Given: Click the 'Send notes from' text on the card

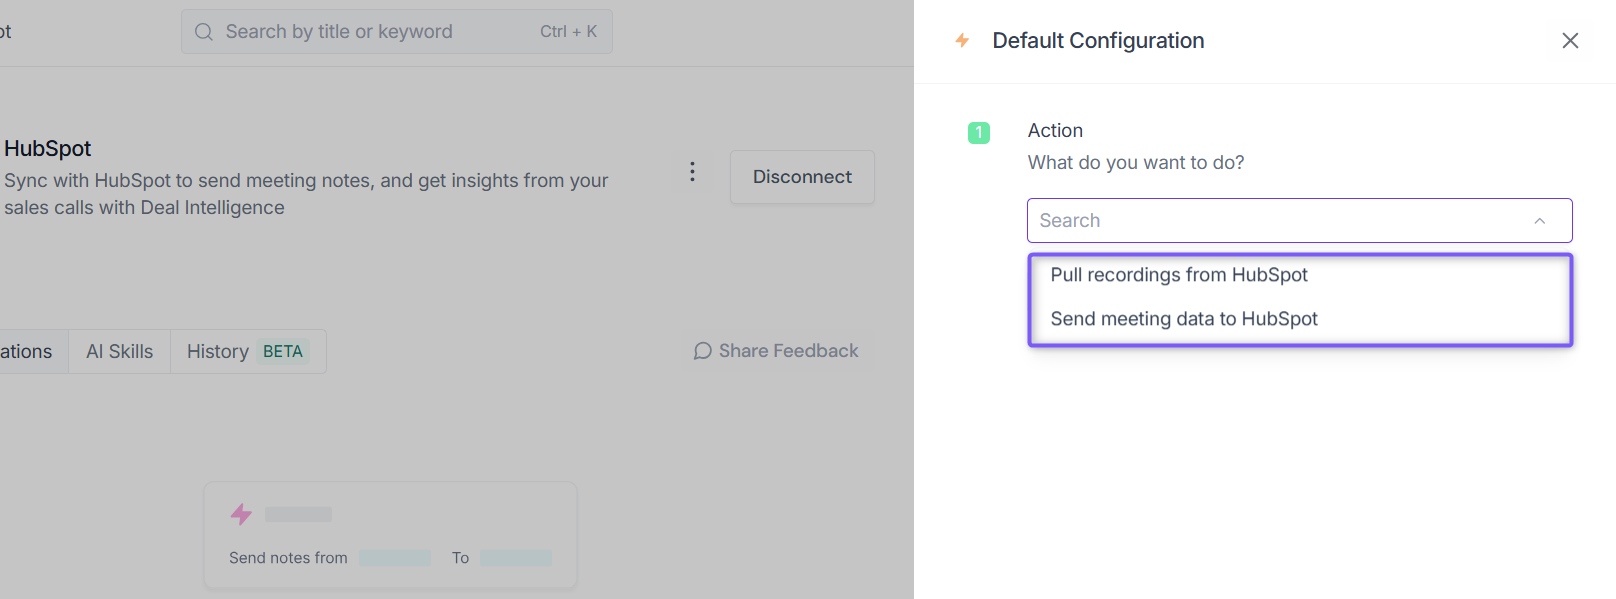Looking at the screenshot, I should [x=288, y=558].
